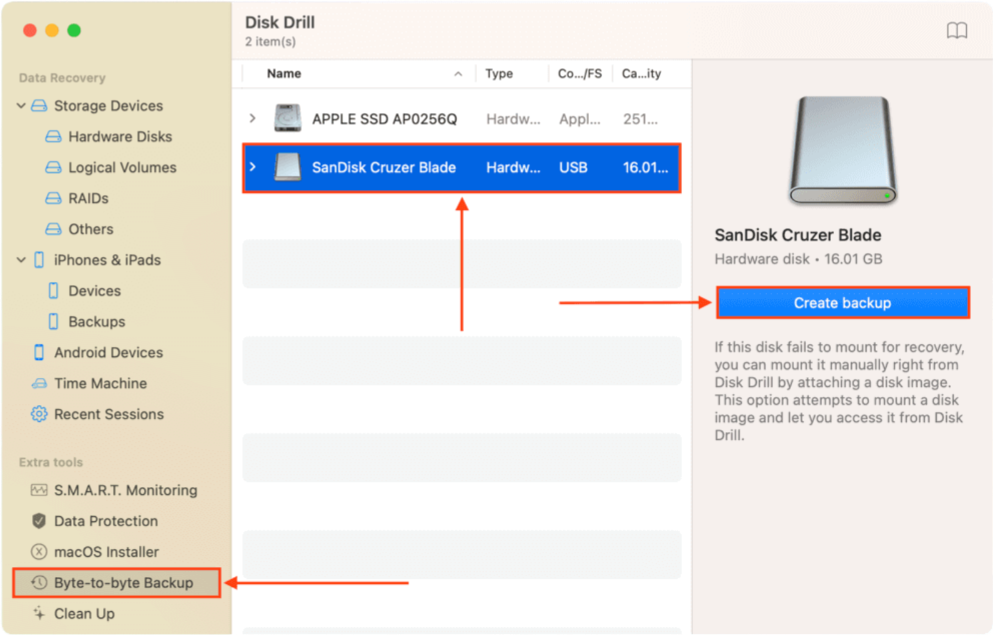Collapse the Storage Devices section

point(20,105)
